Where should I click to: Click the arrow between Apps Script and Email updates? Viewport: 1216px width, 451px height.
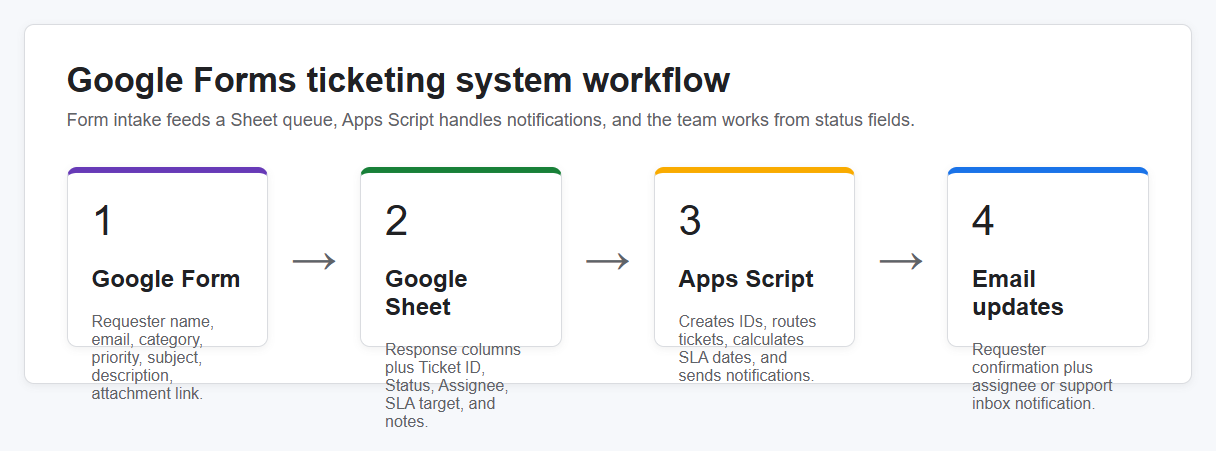901,261
